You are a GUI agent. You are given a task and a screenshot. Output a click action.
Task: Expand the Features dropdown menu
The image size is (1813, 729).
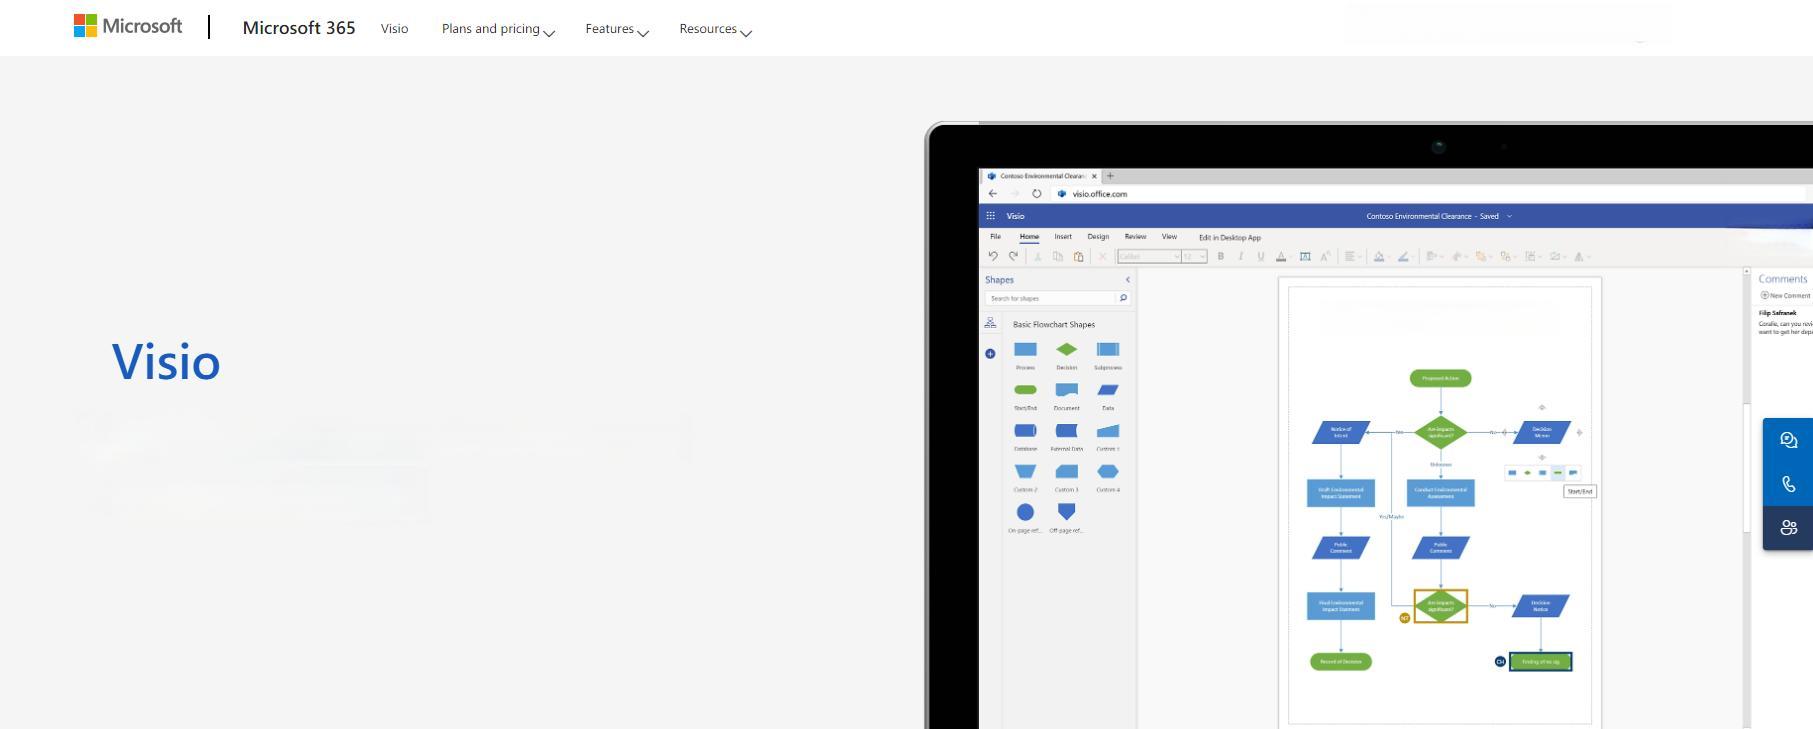point(617,29)
